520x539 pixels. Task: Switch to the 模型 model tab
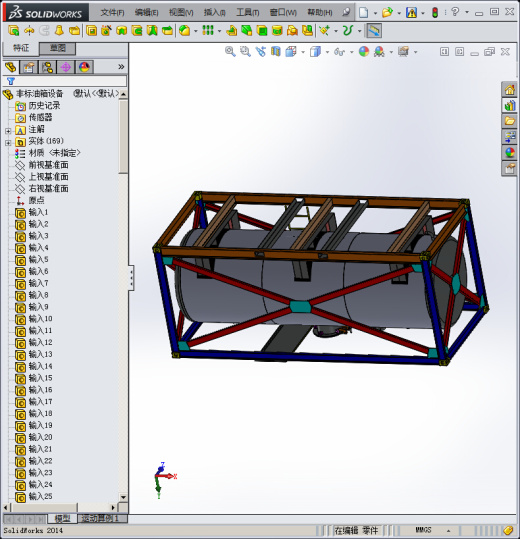62,518
